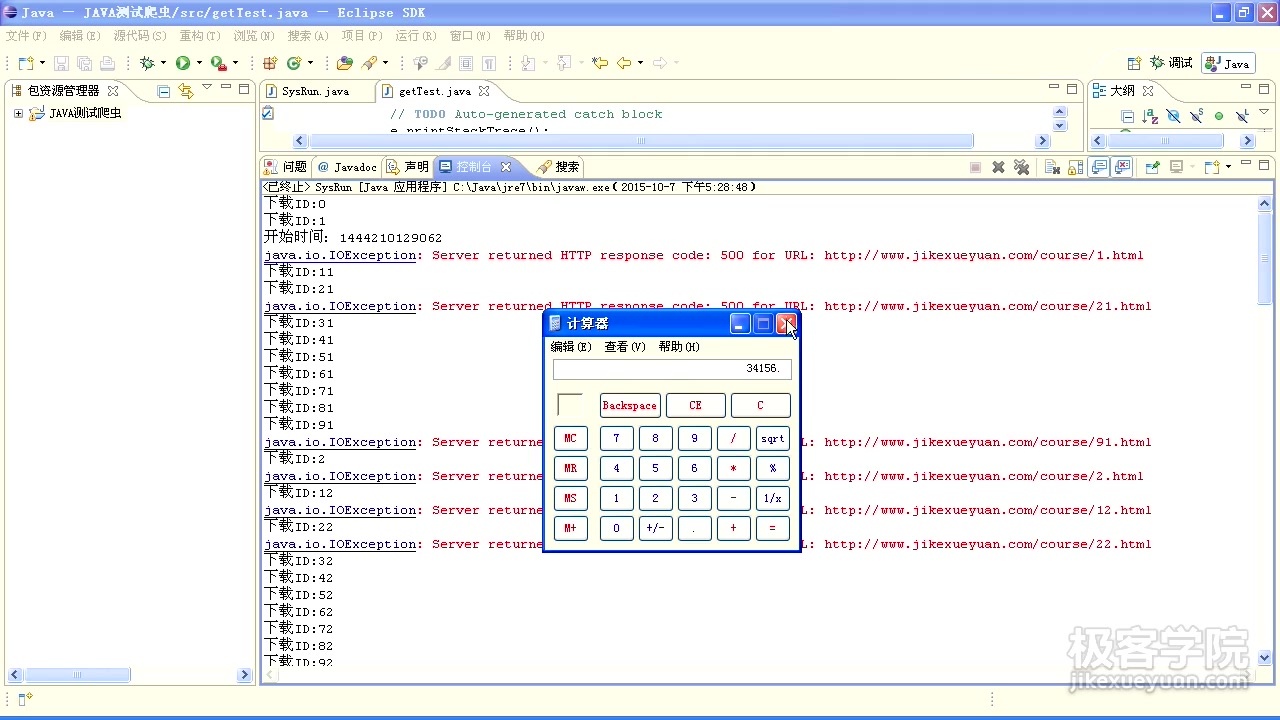Switch to 调试 perspective

[1171, 63]
